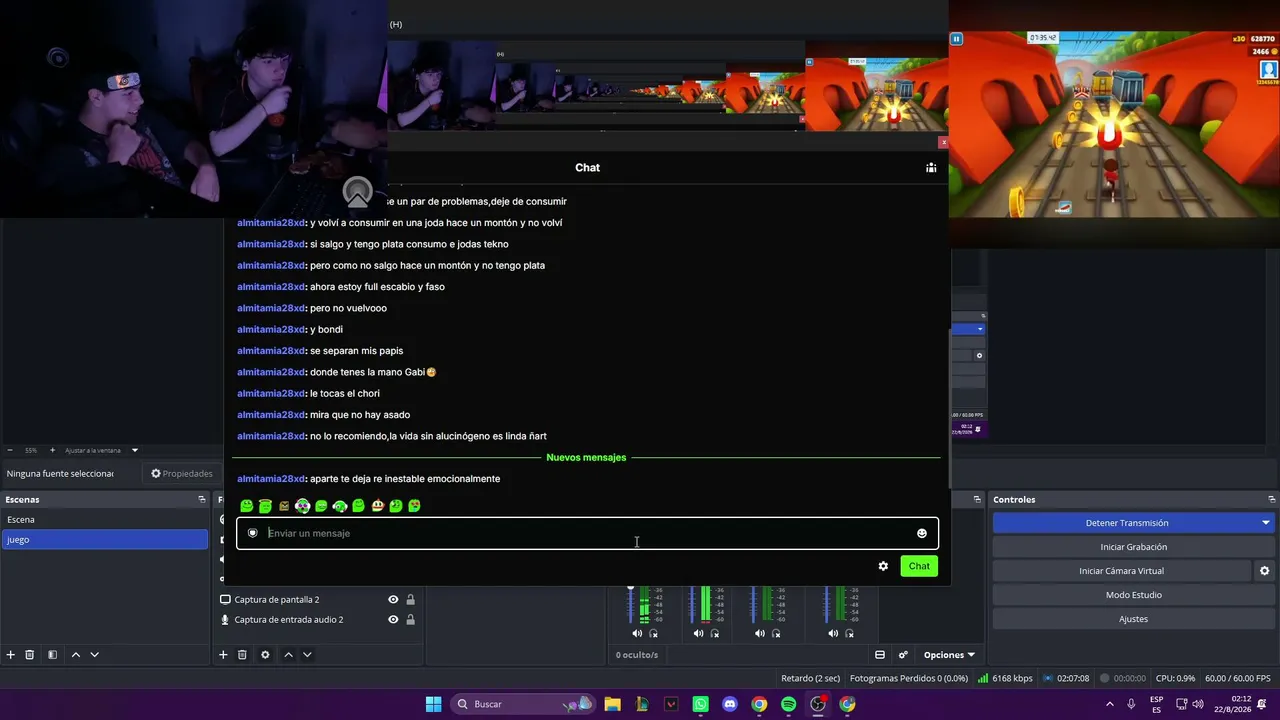Screen dimensions: 1280x720
Task: Open Propiedades for the source
Action: tap(182, 474)
